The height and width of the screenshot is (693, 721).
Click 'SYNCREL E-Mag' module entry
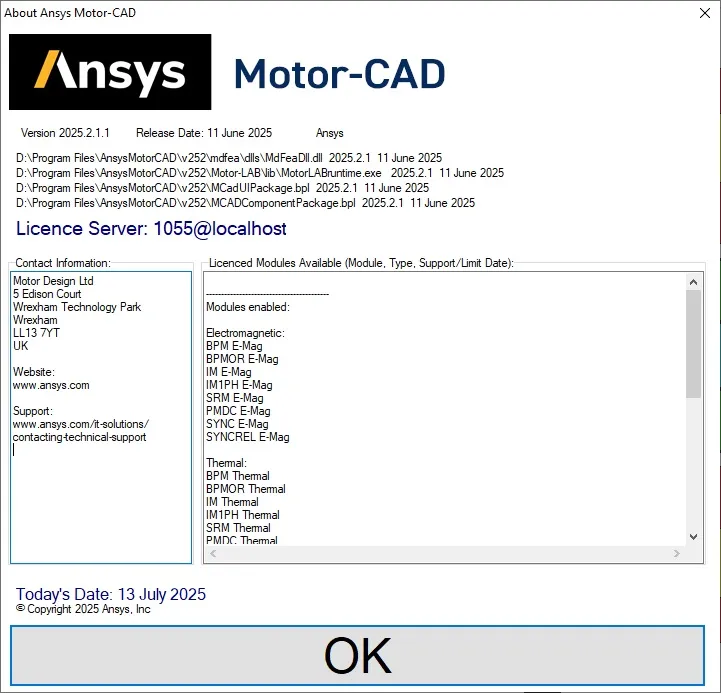click(x=247, y=437)
